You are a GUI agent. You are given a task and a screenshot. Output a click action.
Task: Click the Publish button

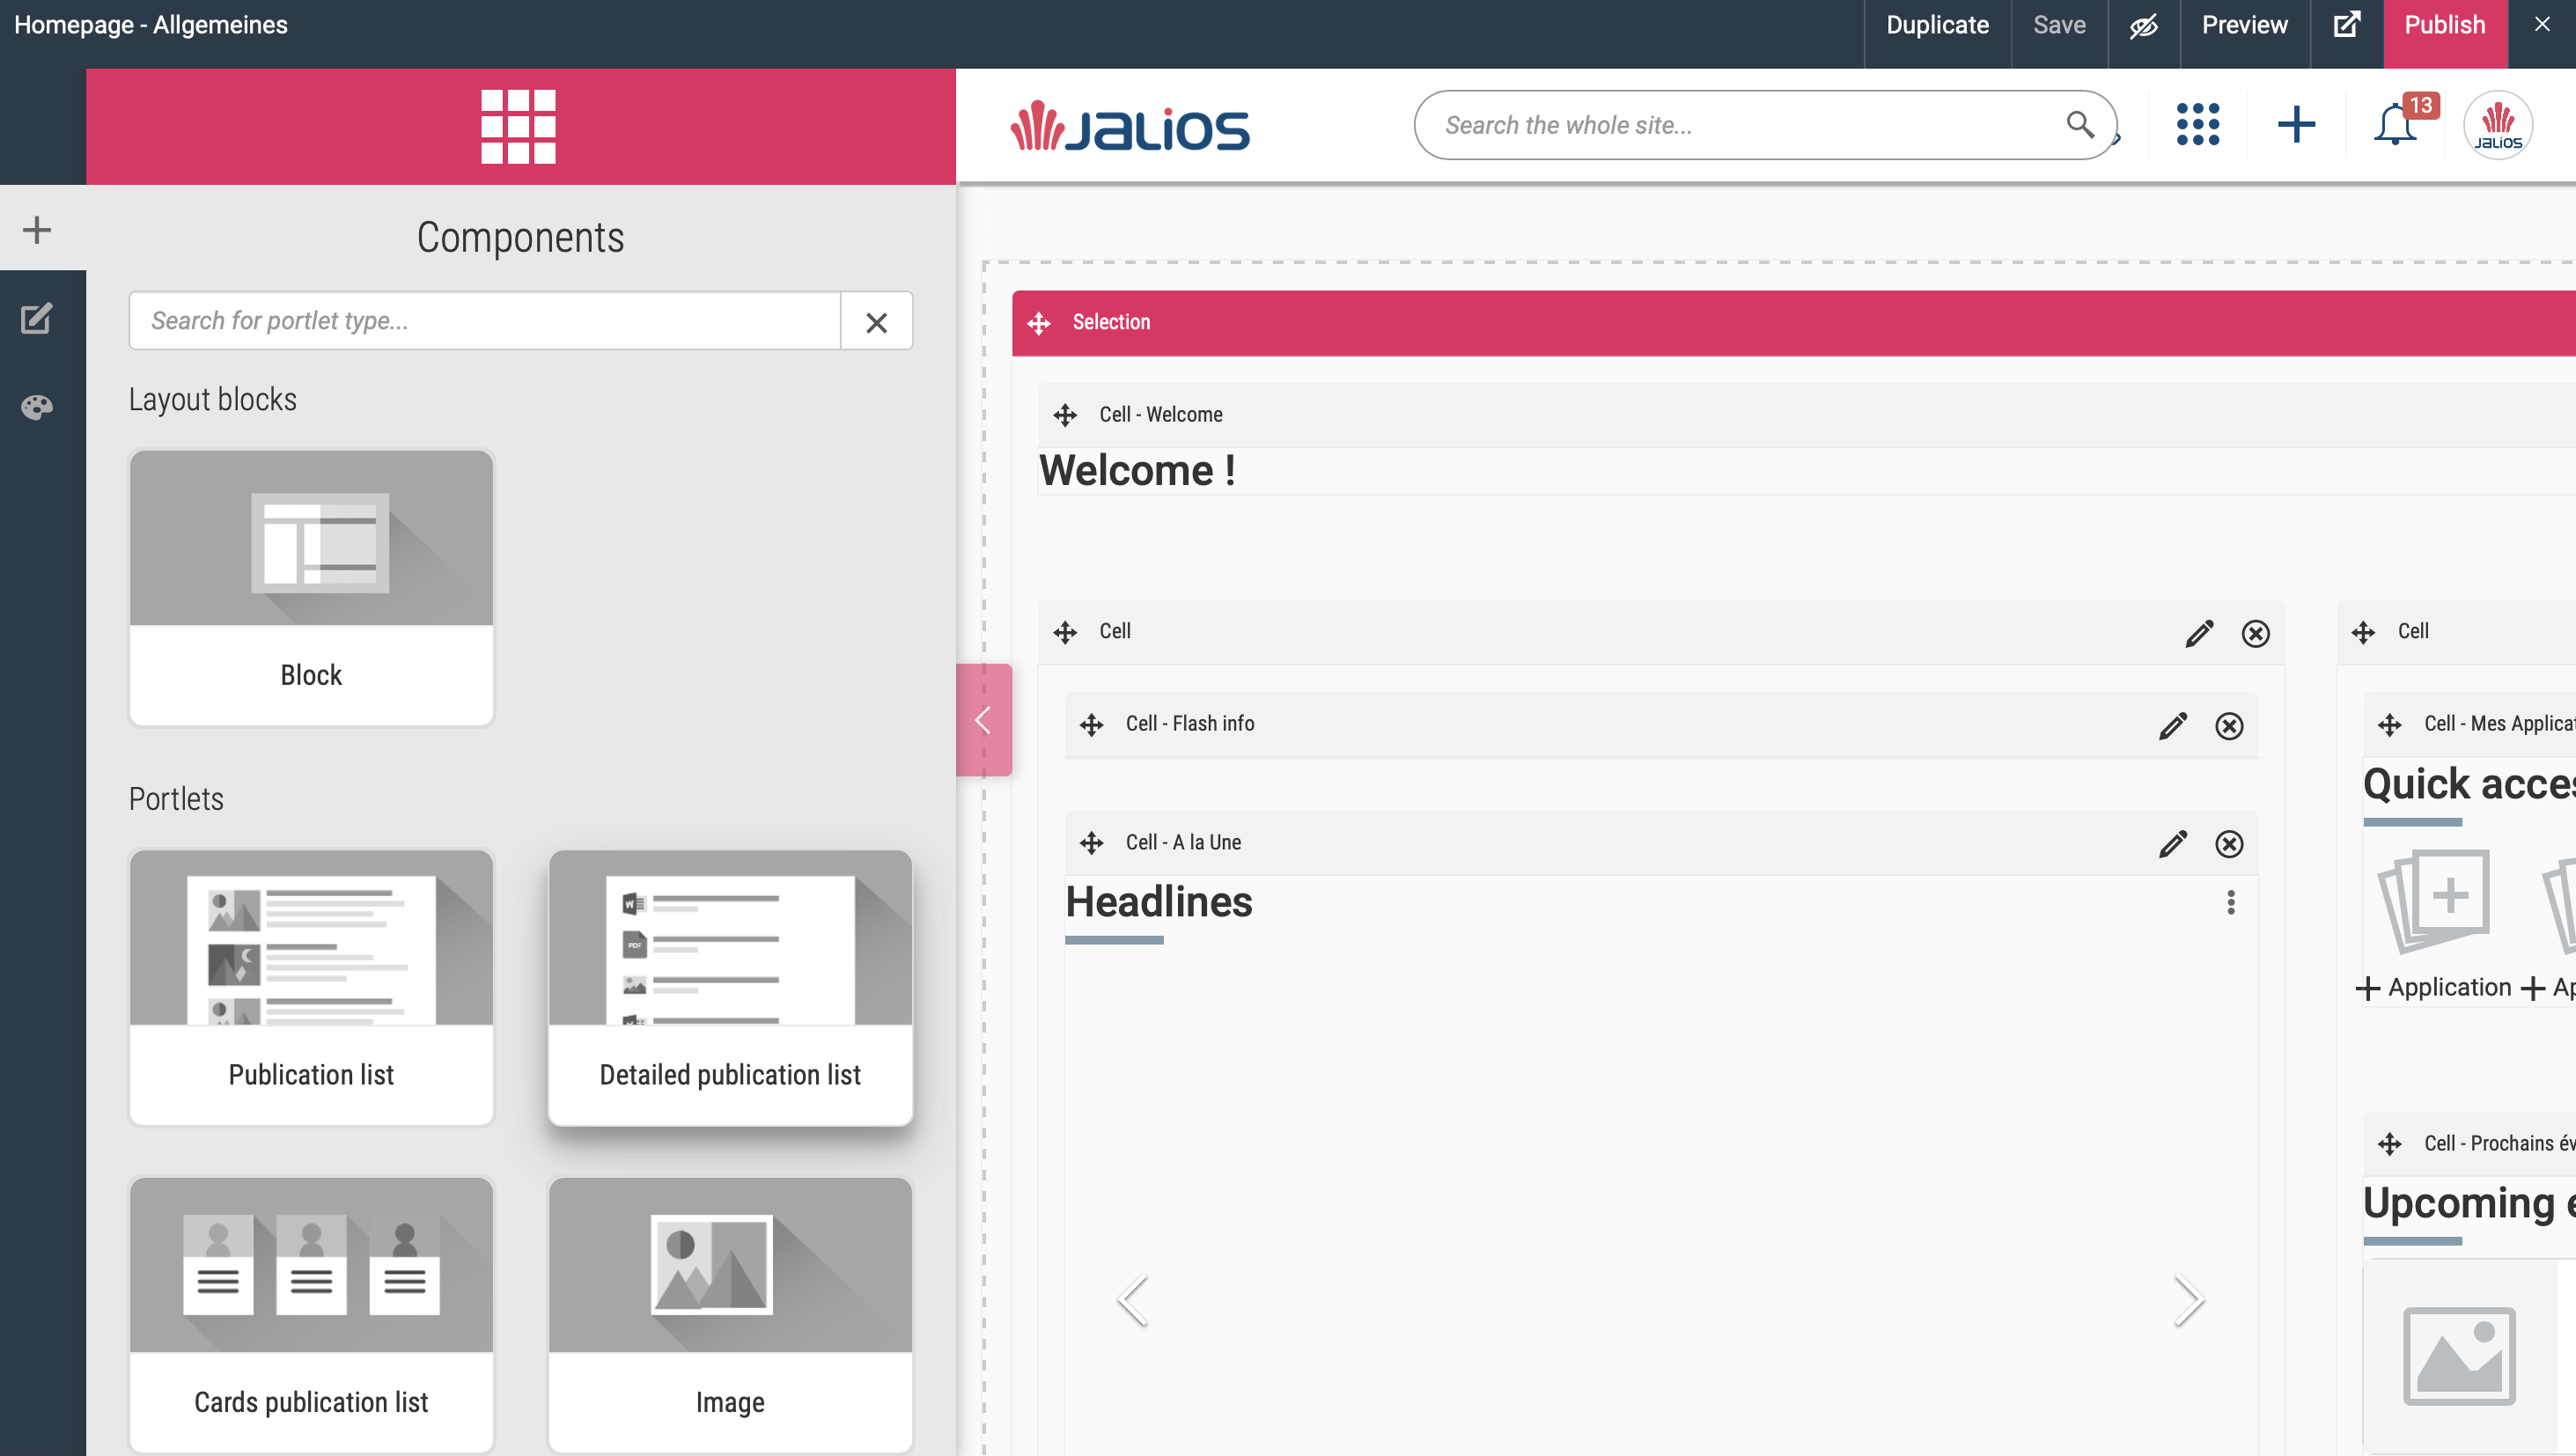2444,25
